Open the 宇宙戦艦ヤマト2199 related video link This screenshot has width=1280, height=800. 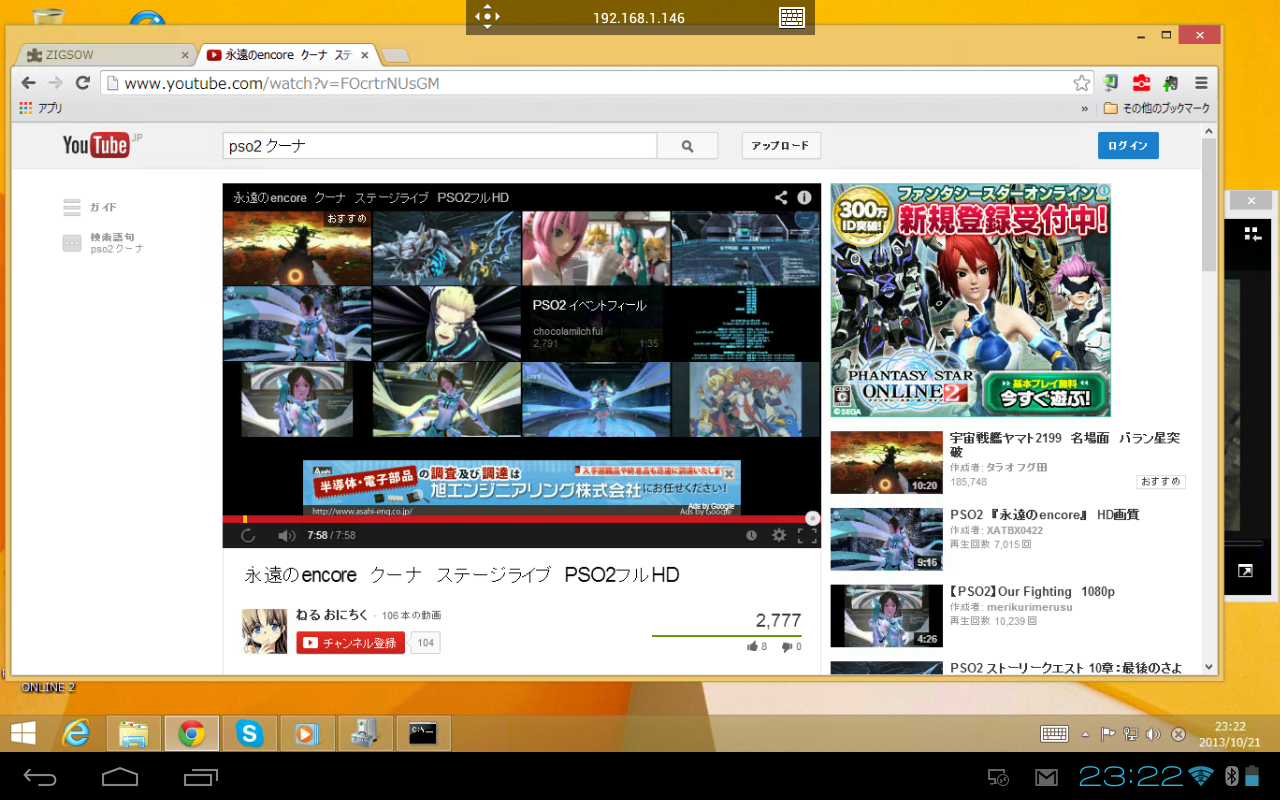tap(1065, 445)
